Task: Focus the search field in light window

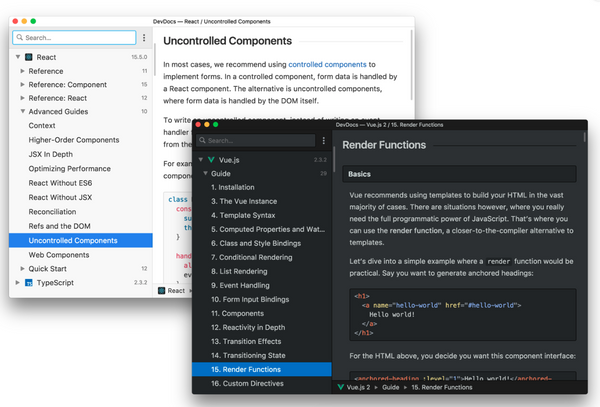Action: (74, 37)
